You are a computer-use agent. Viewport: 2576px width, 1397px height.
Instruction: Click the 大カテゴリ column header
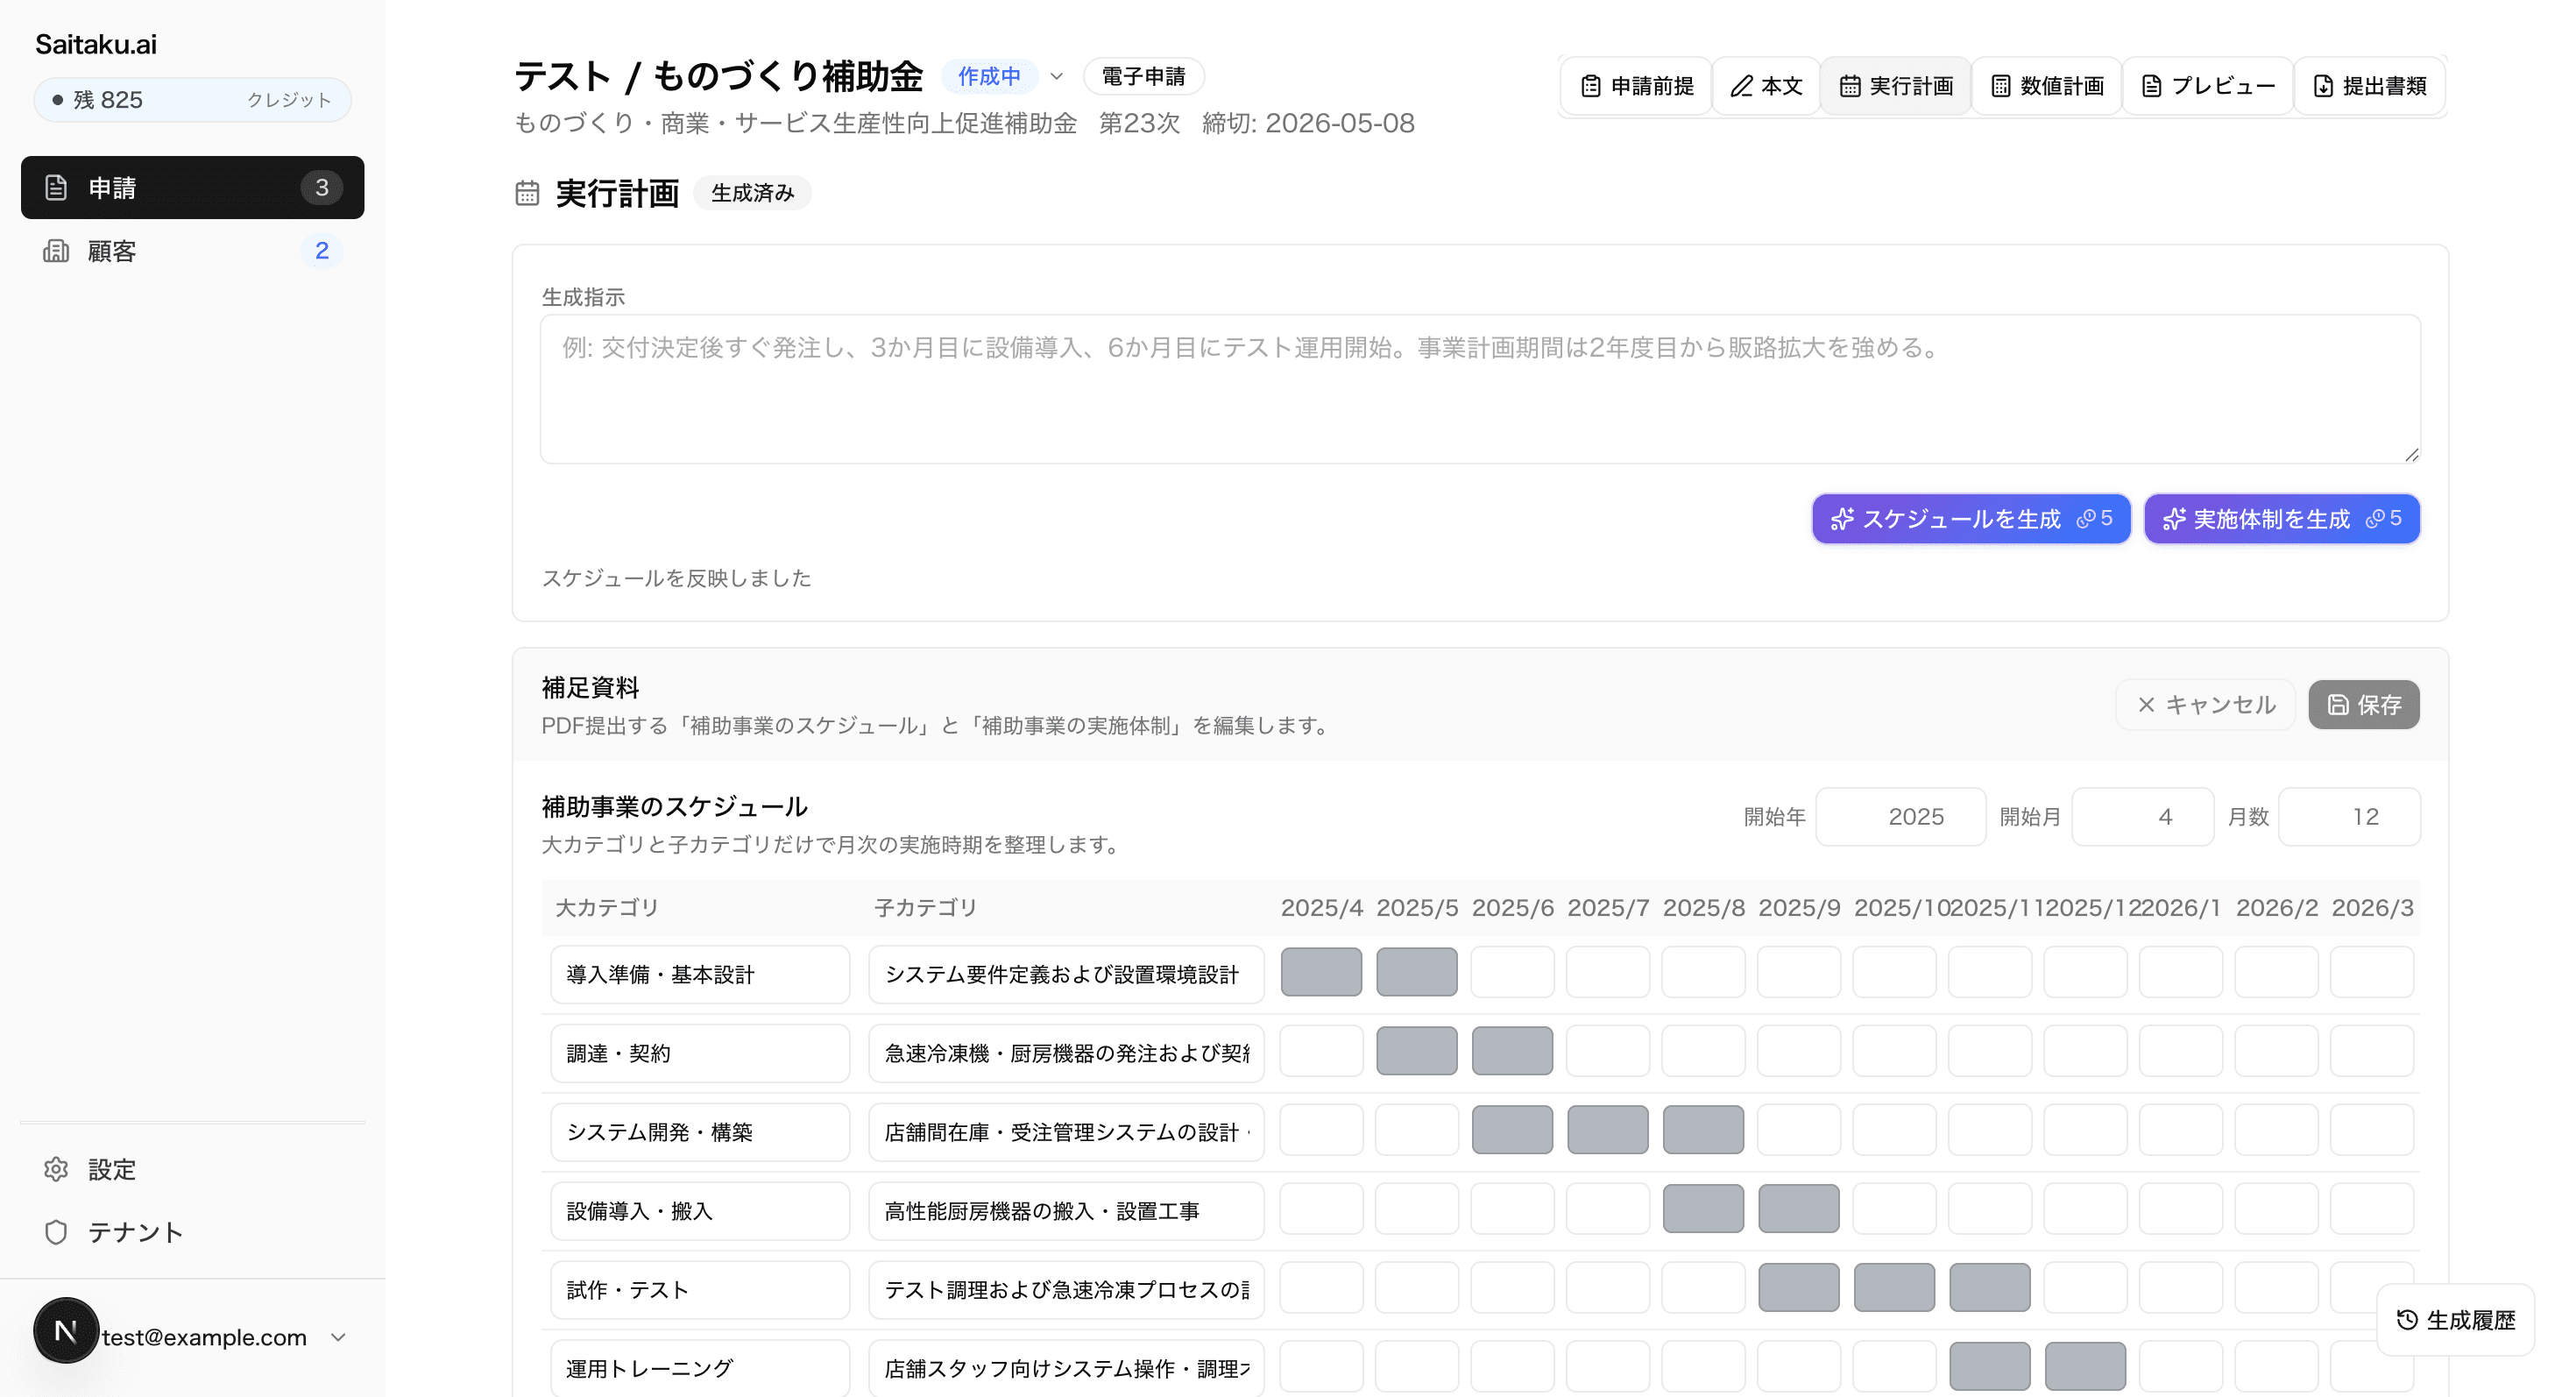(607, 908)
